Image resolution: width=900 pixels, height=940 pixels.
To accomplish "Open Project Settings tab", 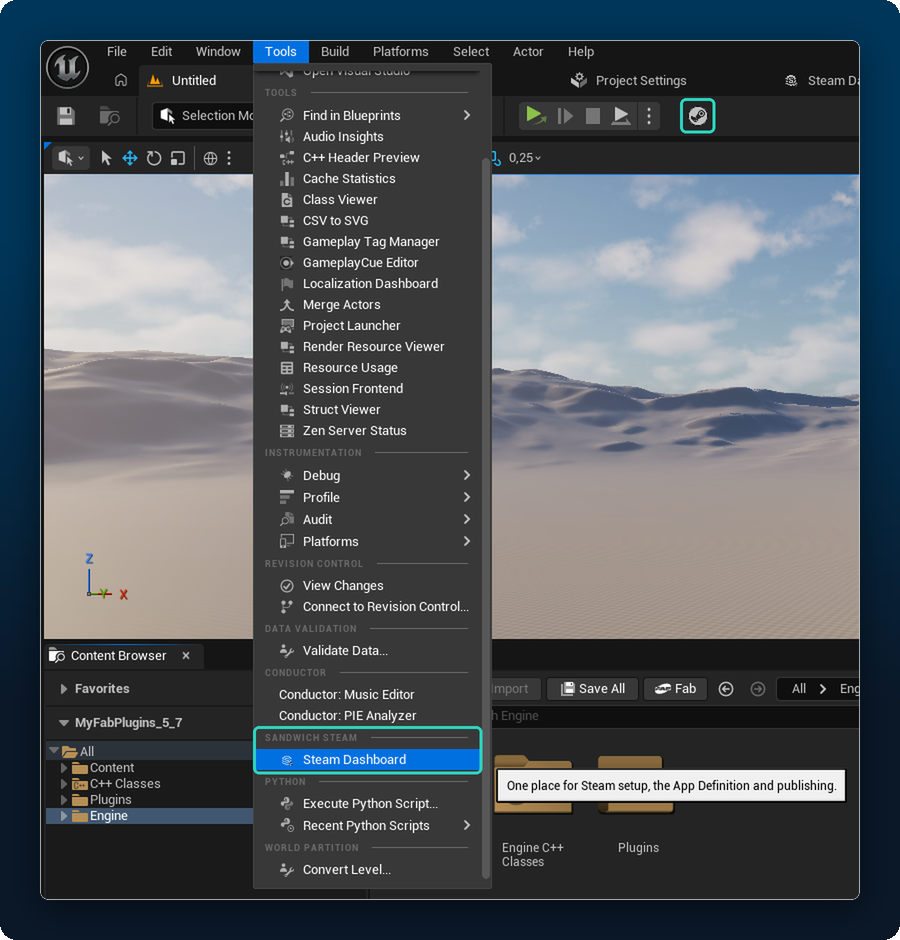I will tap(628, 80).
